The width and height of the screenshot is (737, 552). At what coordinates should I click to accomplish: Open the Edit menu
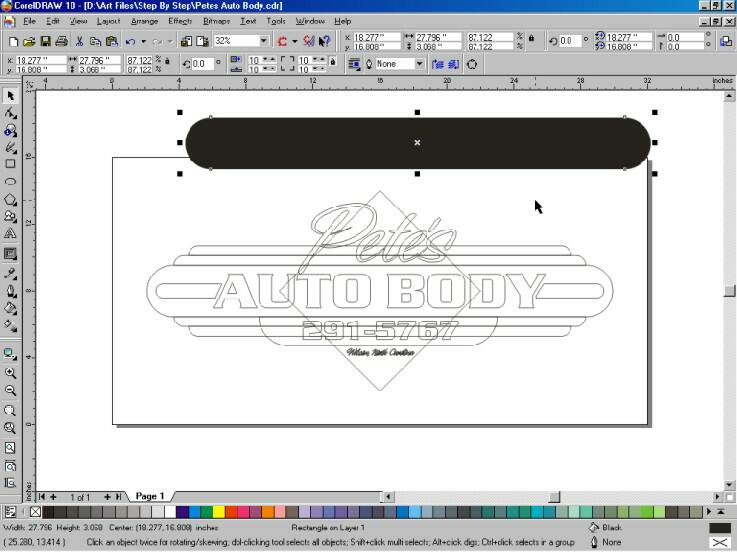pos(53,21)
